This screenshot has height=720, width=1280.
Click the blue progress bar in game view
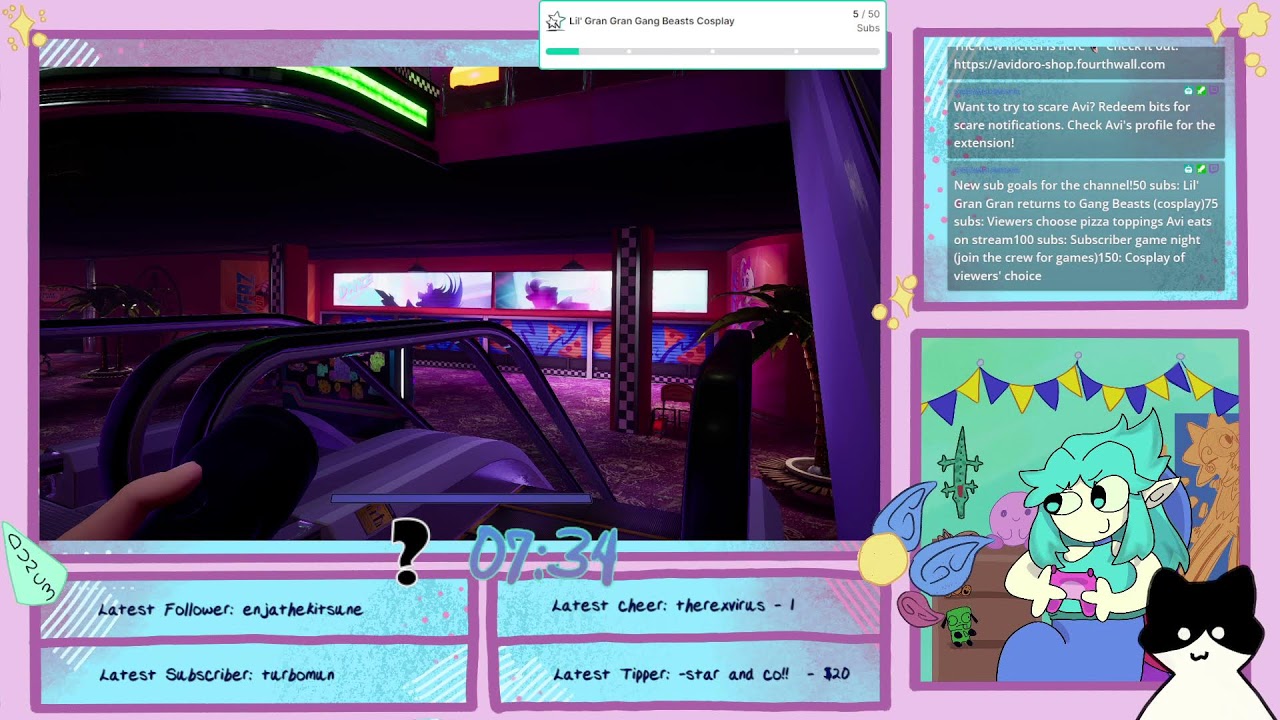[461, 497]
